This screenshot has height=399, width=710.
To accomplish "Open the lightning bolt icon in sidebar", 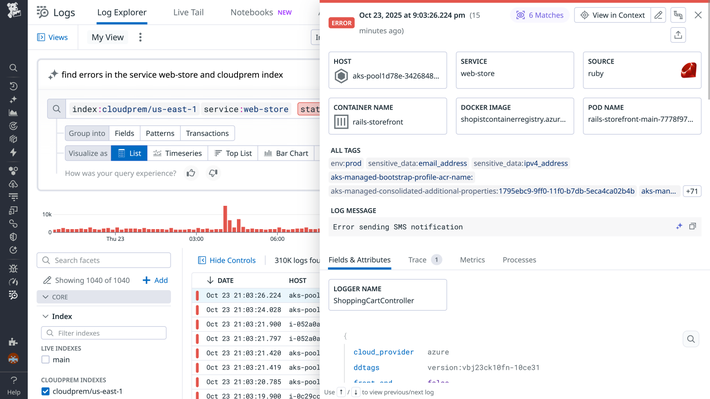I will (13, 152).
